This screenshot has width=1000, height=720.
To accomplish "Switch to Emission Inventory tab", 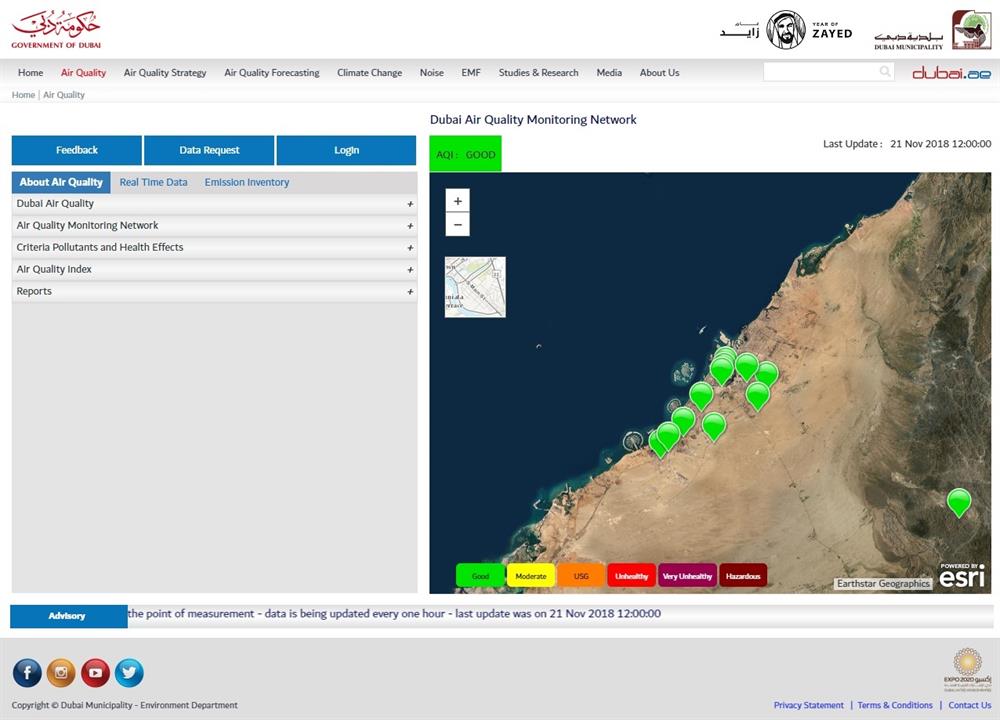I will (247, 182).
